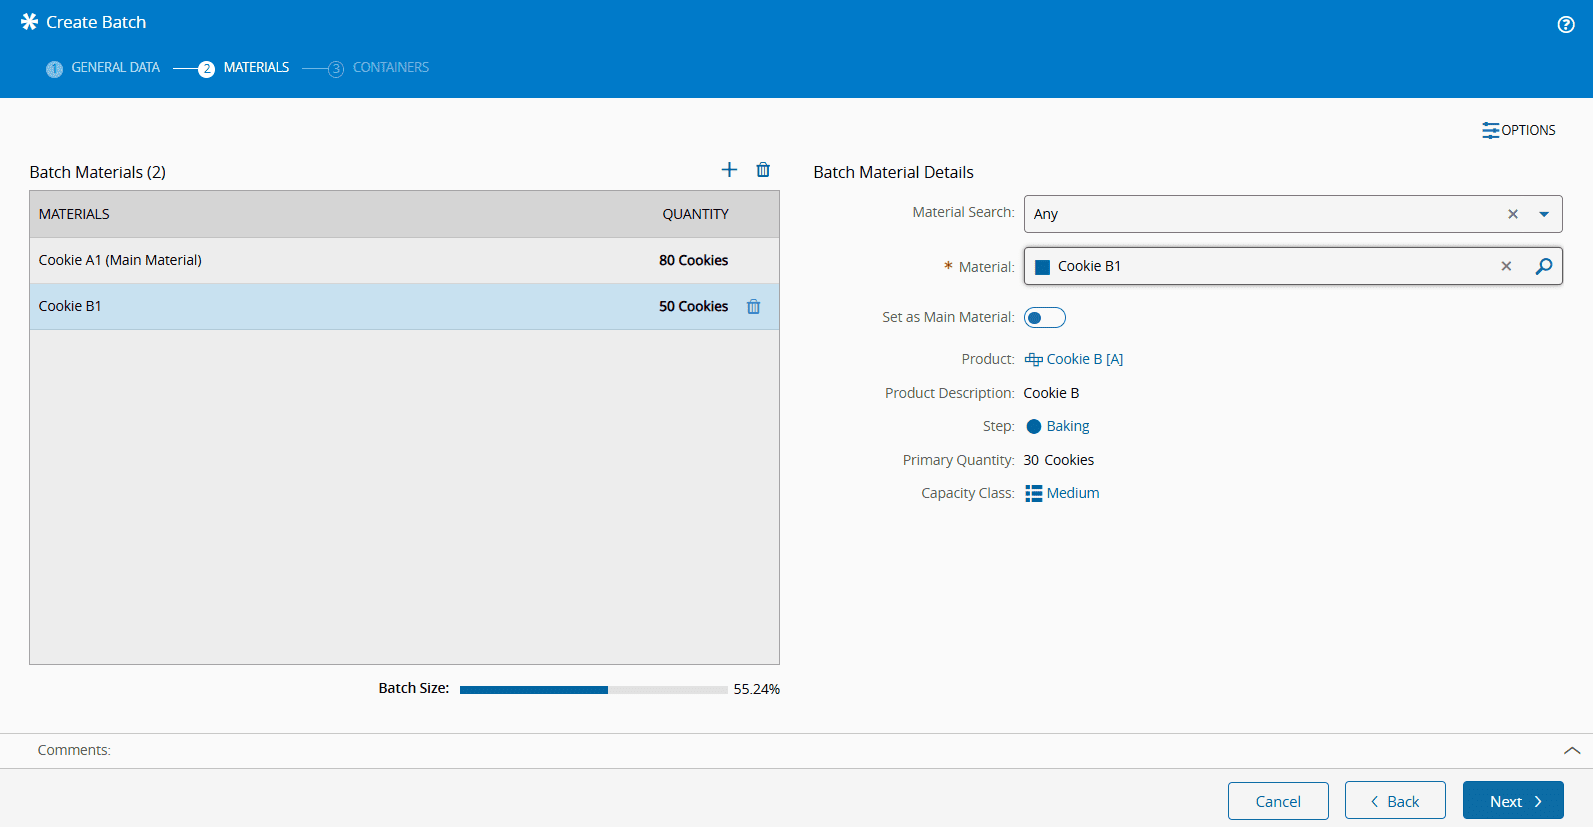Open help with the question mark icon

point(1565,25)
